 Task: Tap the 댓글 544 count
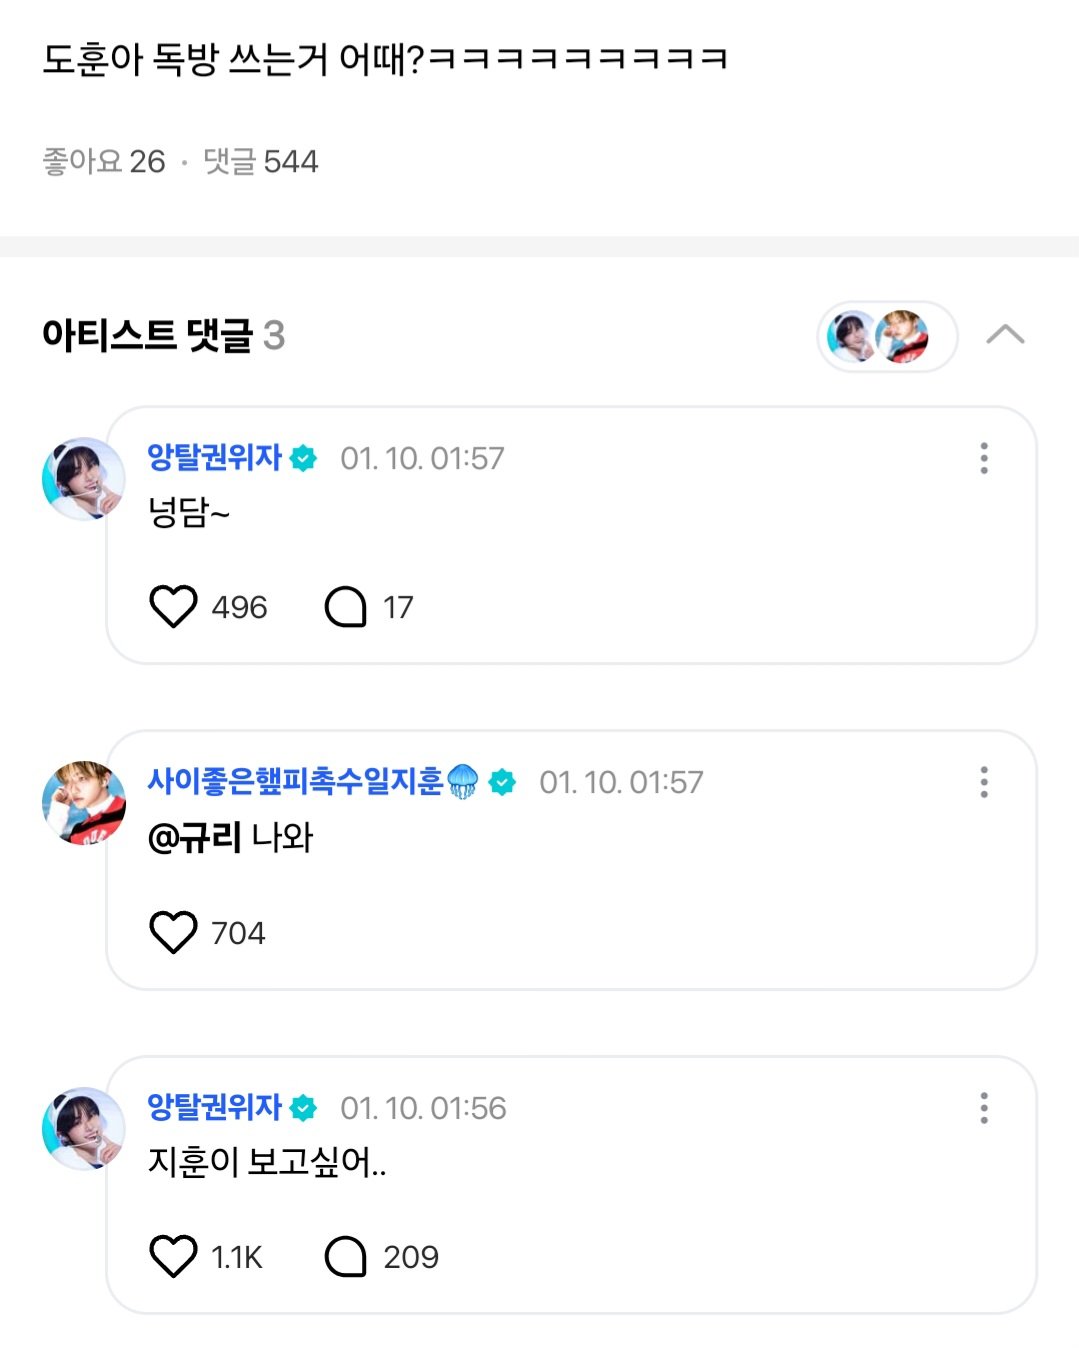point(260,161)
